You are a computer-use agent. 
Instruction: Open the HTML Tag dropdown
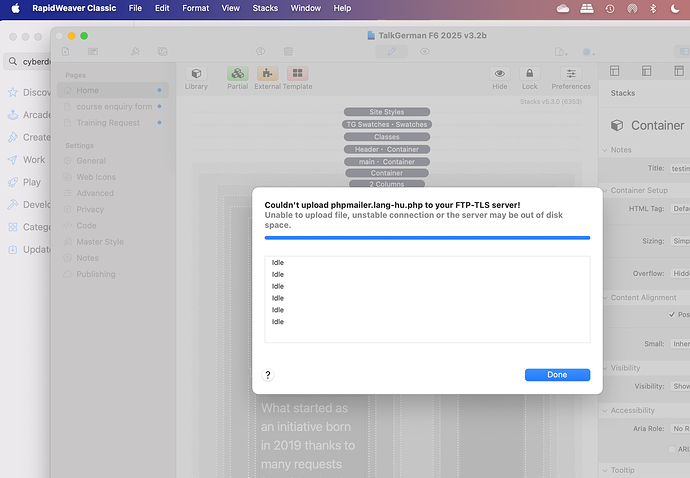point(680,209)
